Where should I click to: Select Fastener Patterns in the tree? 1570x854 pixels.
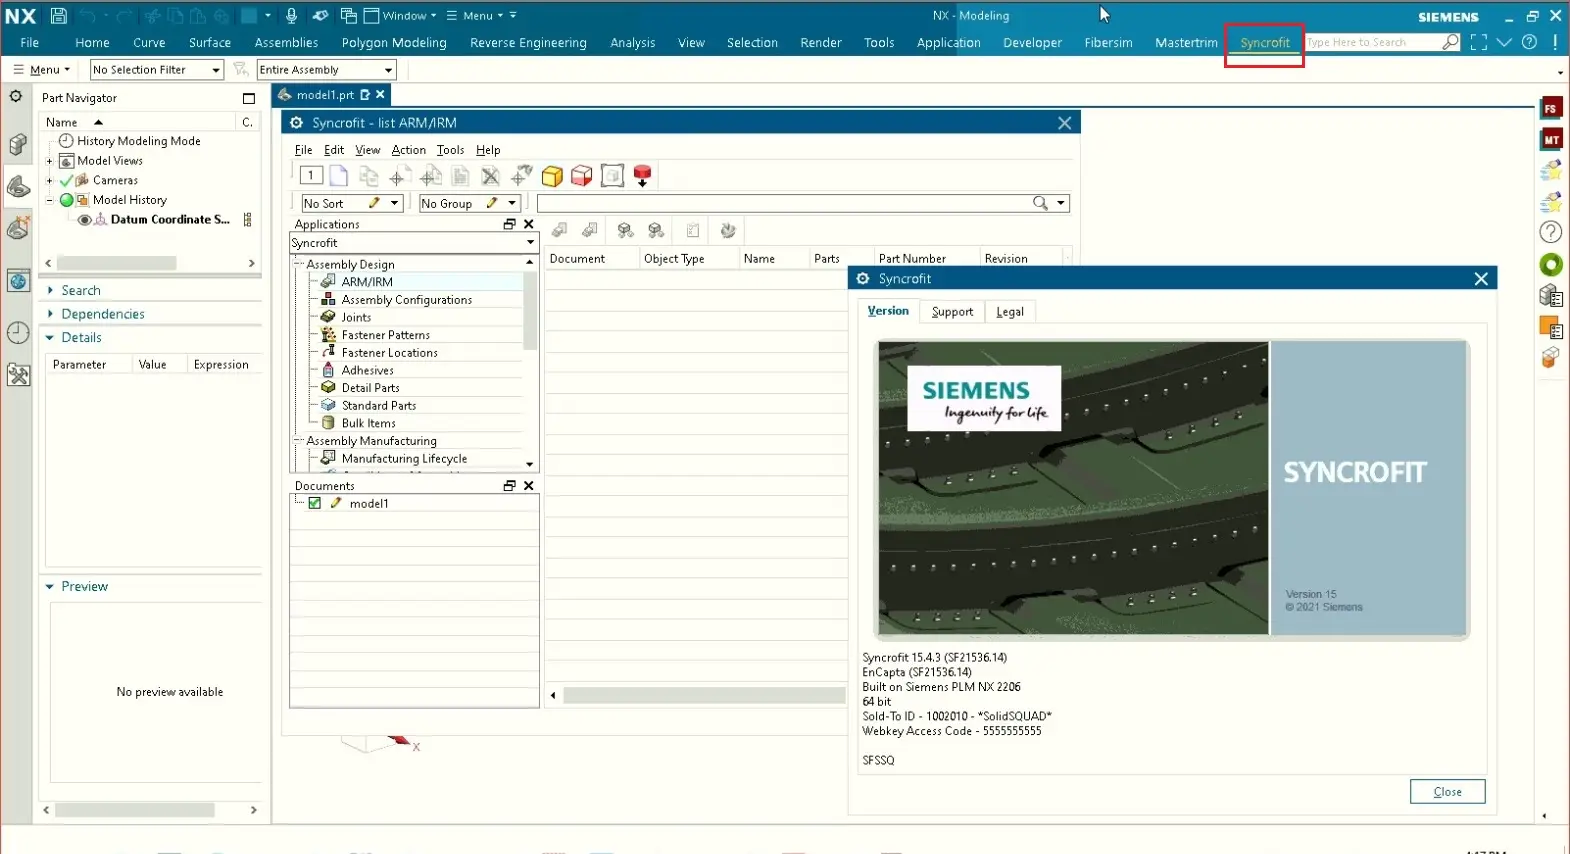pos(386,335)
